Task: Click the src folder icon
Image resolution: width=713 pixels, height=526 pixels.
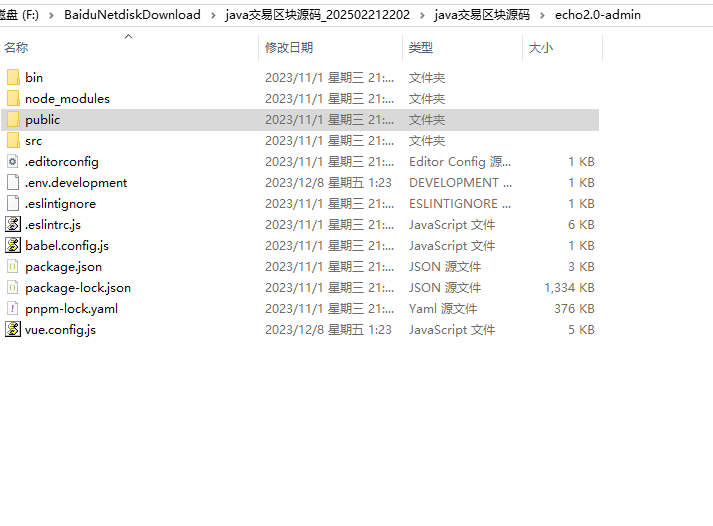Action: coord(13,140)
